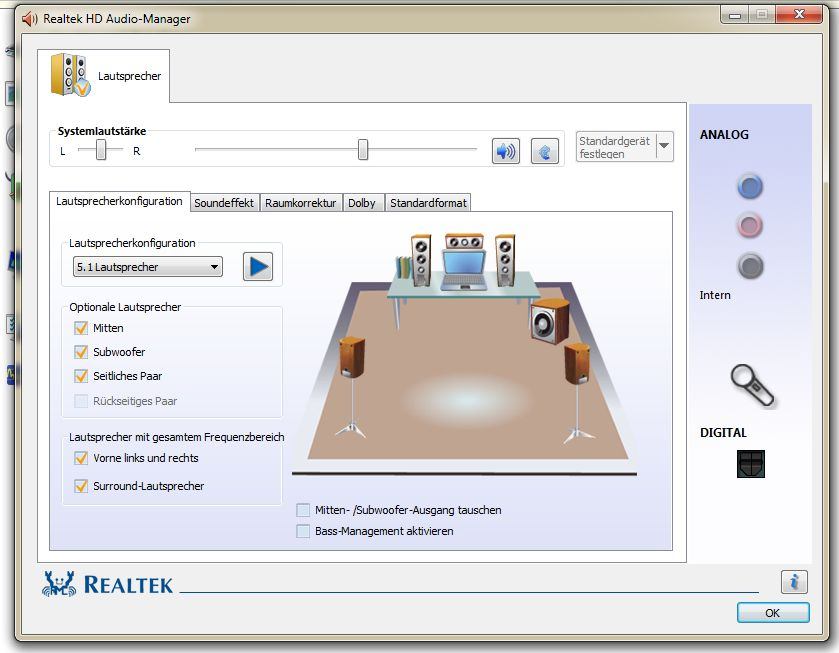This screenshot has height=653, width=839.
Task: Click the main system volume slider thumb
Action: coord(363,150)
